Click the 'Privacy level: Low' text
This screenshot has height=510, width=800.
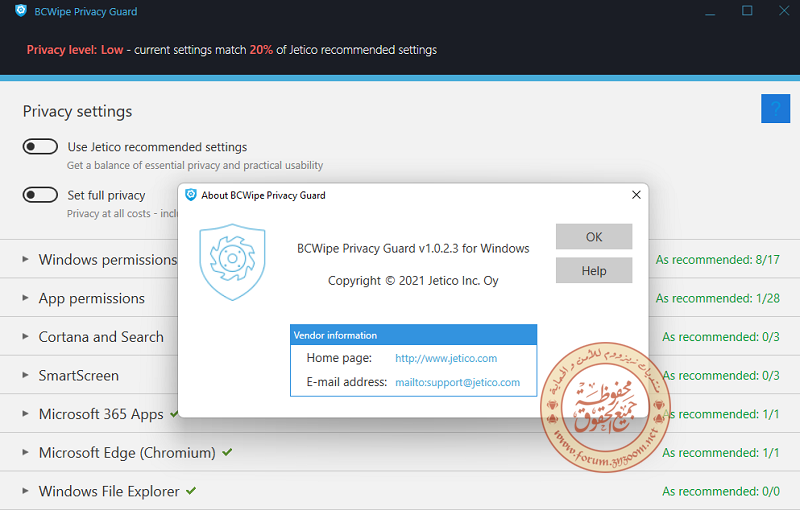pyautogui.click(x=75, y=50)
